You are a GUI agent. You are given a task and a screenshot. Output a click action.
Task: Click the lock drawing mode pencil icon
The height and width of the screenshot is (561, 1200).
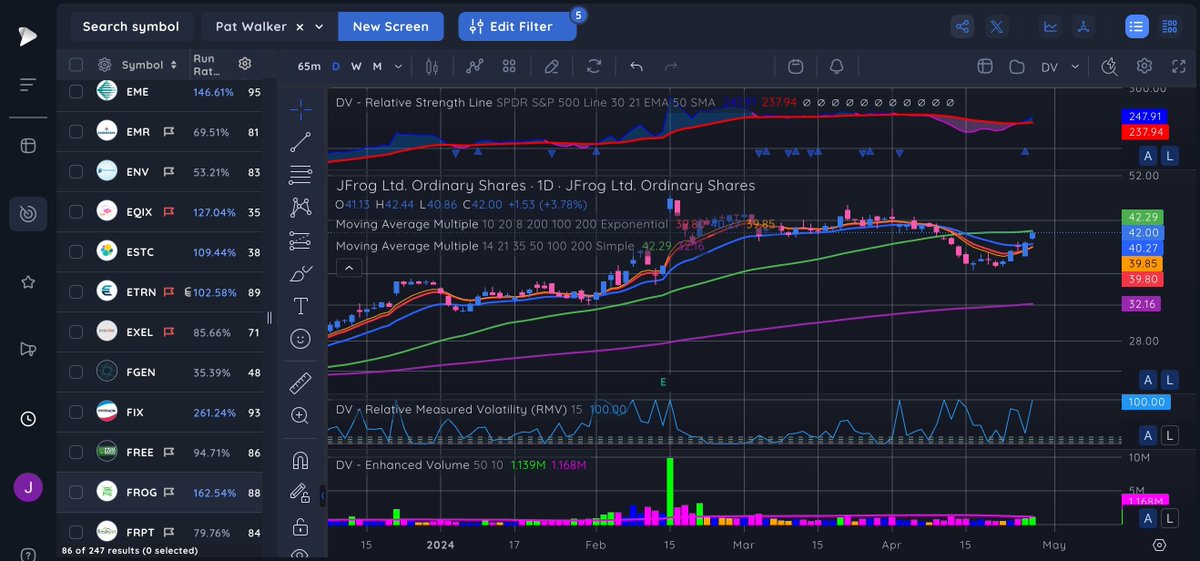click(300, 492)
